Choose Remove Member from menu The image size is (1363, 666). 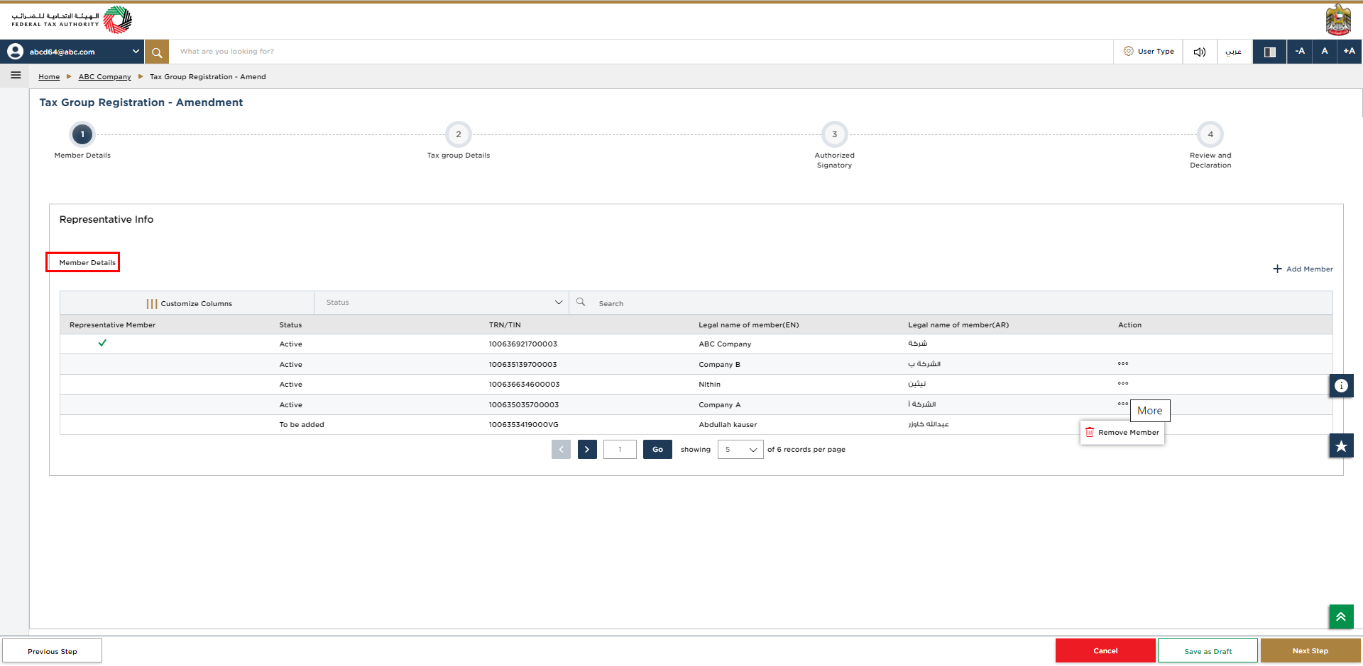click(x=1122, y=432)
